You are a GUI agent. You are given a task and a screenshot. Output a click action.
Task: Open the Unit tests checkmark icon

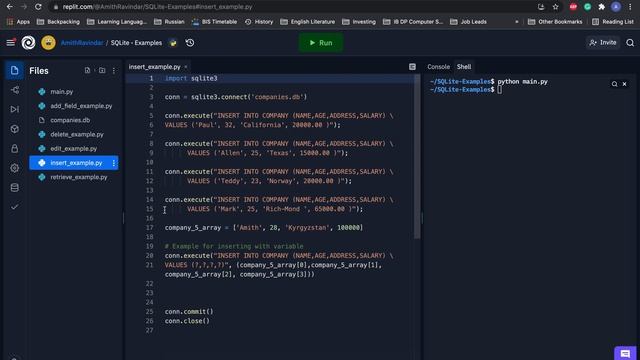(x=15, y=207)
